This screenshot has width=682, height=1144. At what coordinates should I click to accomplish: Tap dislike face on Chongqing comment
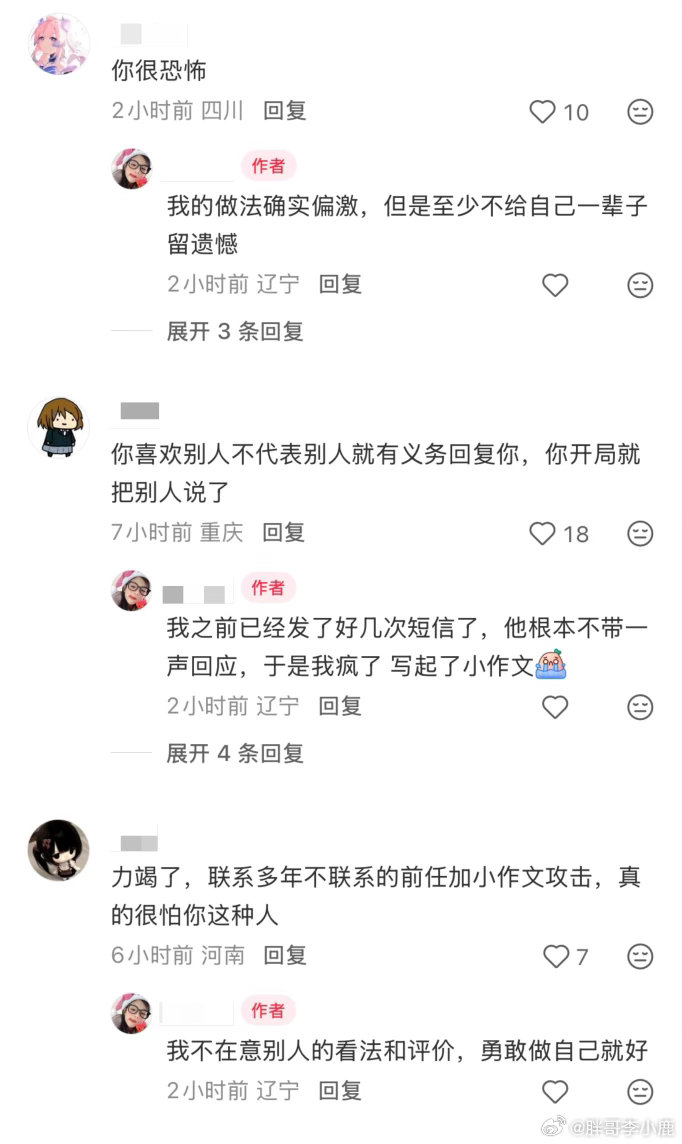[640, 533]
